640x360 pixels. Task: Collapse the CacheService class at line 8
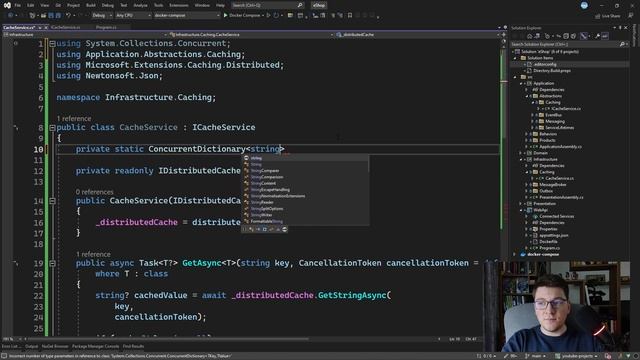click(x=52, y=128)
